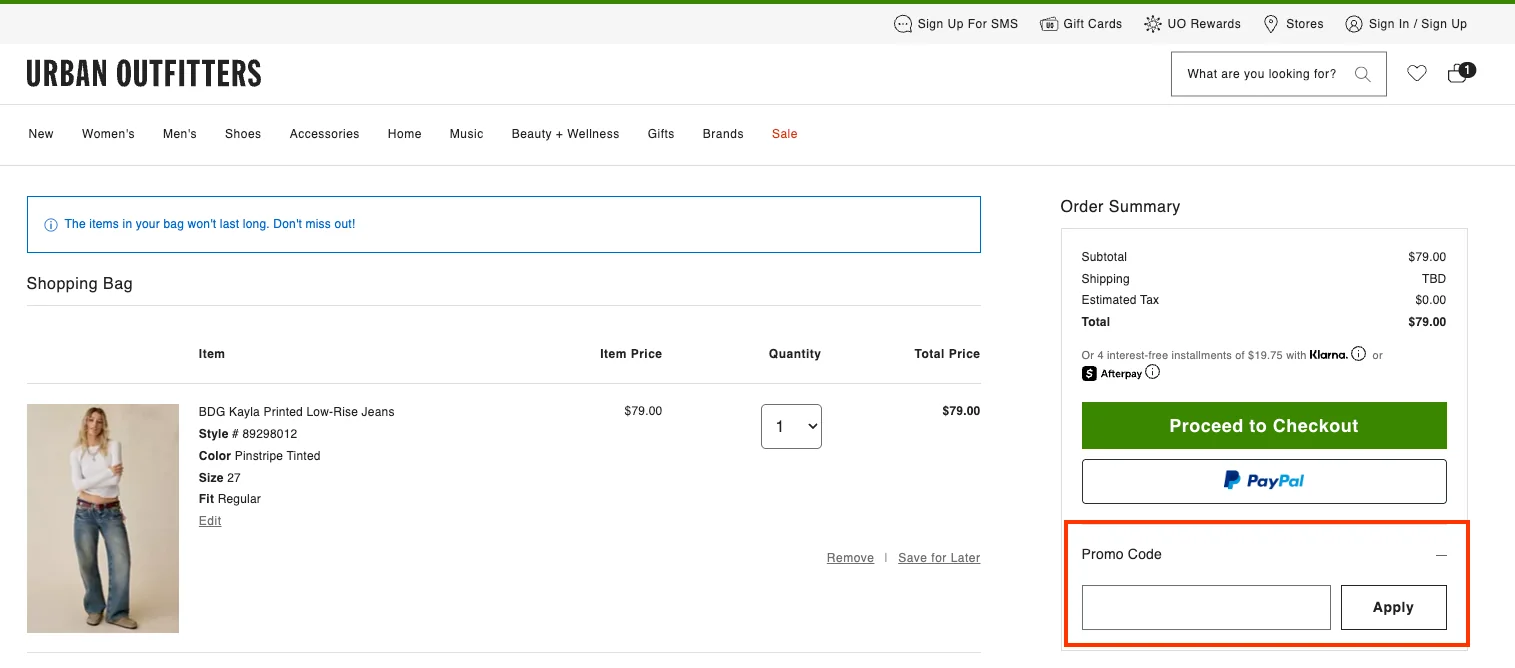Image resolution: width=1515 pixels, height=668 pixels.
Task: Open the Music menu
Action: click(467, 134)
